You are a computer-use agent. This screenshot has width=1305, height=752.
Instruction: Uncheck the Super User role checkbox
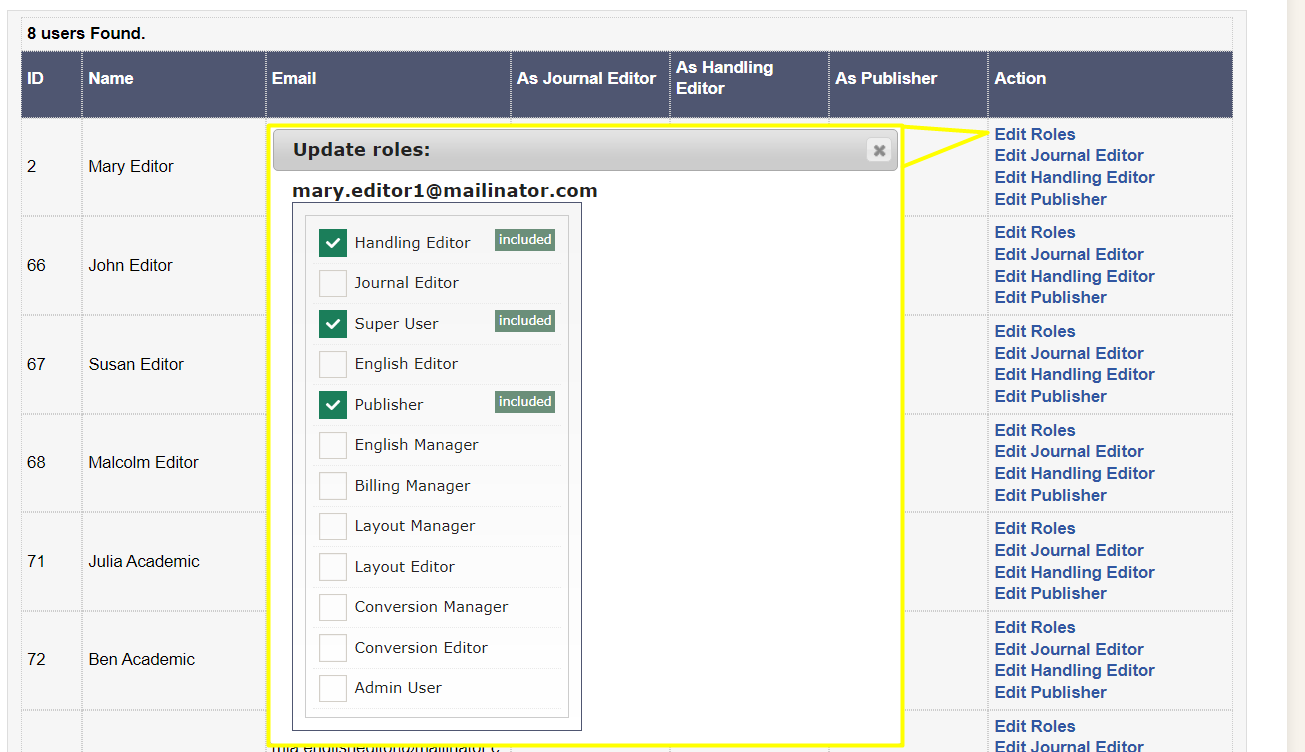[333, 324]
